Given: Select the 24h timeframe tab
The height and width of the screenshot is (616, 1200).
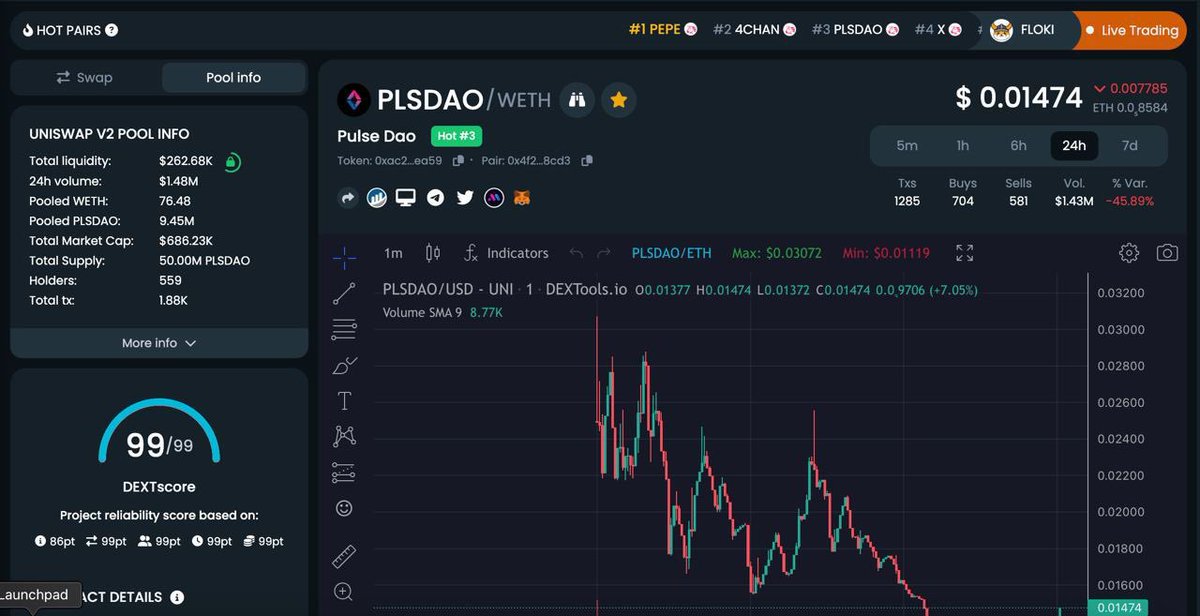Looking at the screenshot, I should pyautogui.click(x=1074, y=145).
